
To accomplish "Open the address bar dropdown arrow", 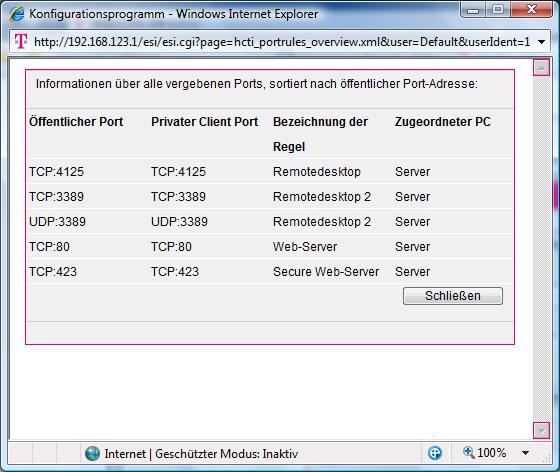I will click(x=541, y=42).
